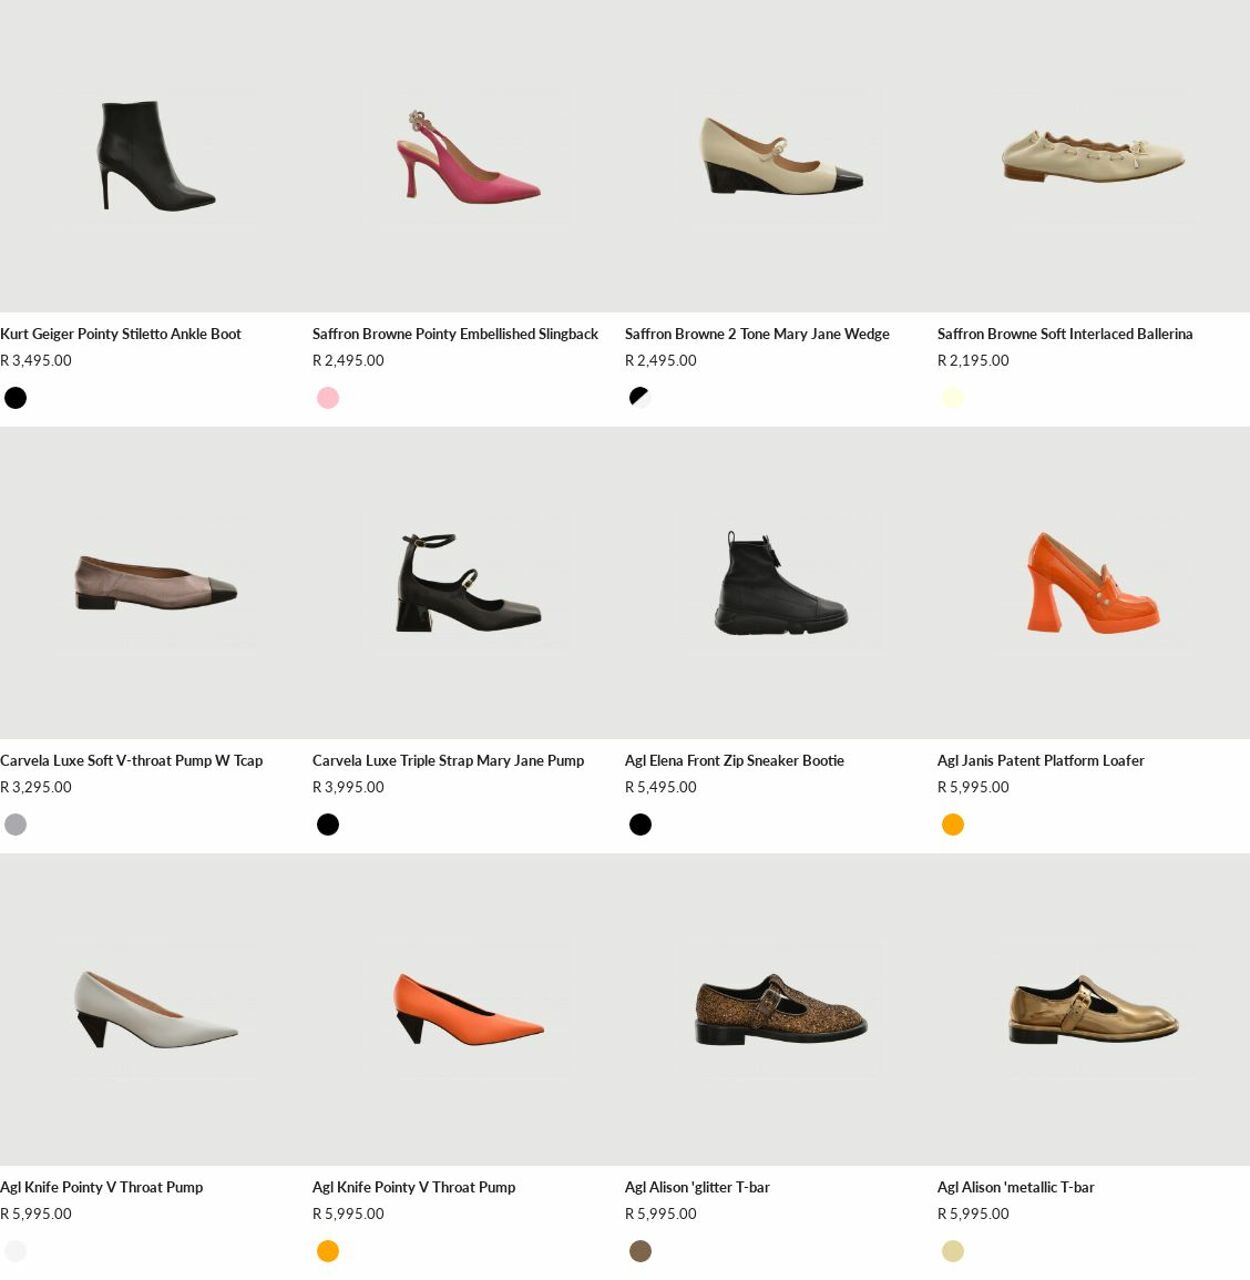This screenshot has width=1250, height=1280.
Task: Click price R 5,995.00 under Agl Alison glitter T-bar
Action: pos(661,1215)
